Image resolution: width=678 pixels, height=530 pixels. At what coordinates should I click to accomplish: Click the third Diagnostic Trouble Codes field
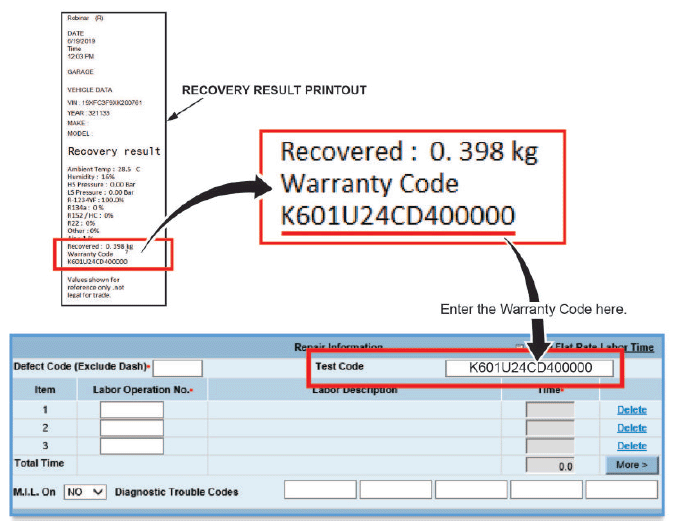point(471,489)
